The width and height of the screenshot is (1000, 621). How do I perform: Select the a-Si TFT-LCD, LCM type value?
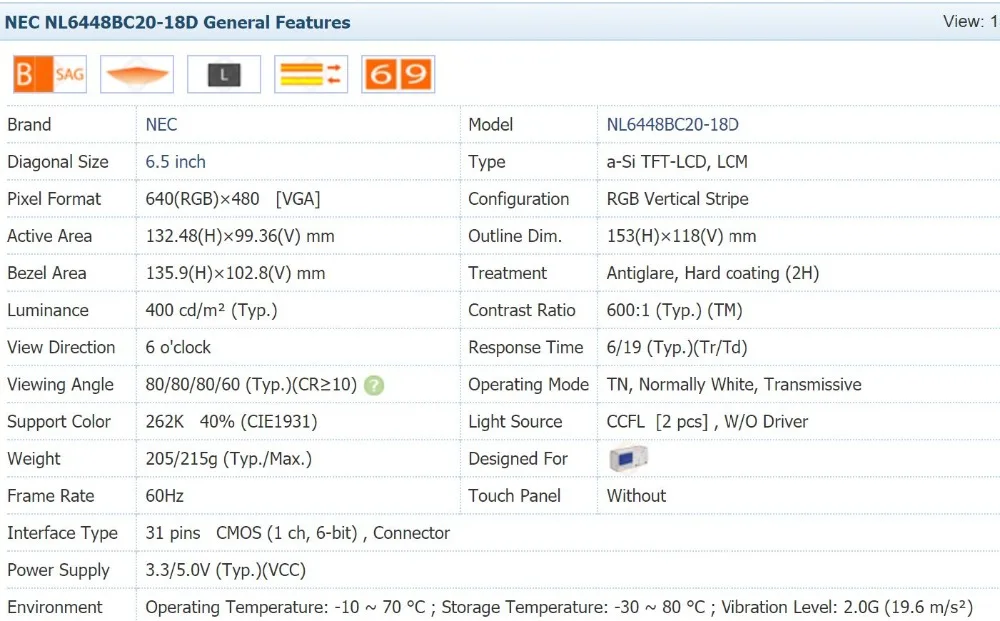click(x=677, y=162)
